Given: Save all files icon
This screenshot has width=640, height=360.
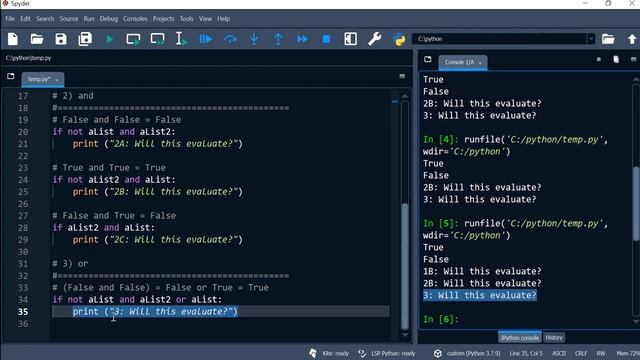Looking at the screenshot, I should coord(85,39).
